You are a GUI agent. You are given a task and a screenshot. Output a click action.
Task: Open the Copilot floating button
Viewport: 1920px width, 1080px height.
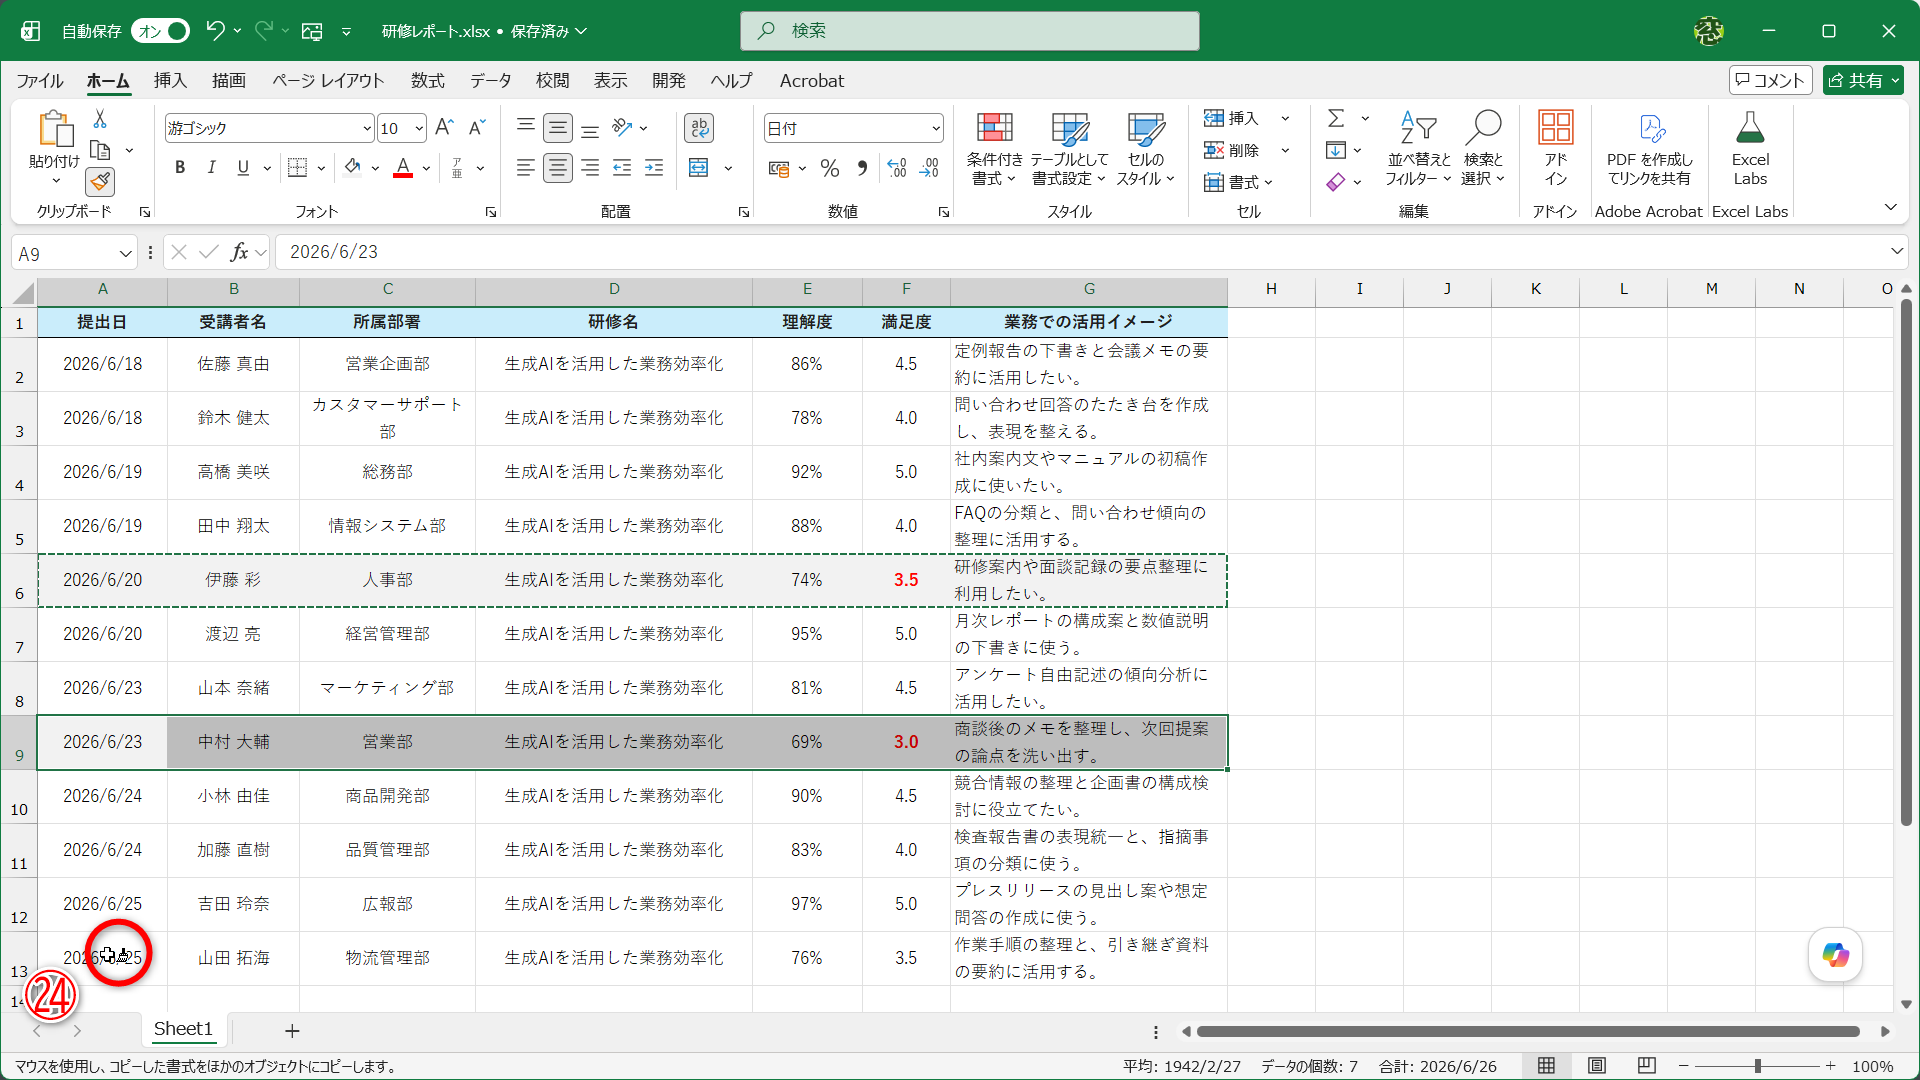coord(1836,955)
